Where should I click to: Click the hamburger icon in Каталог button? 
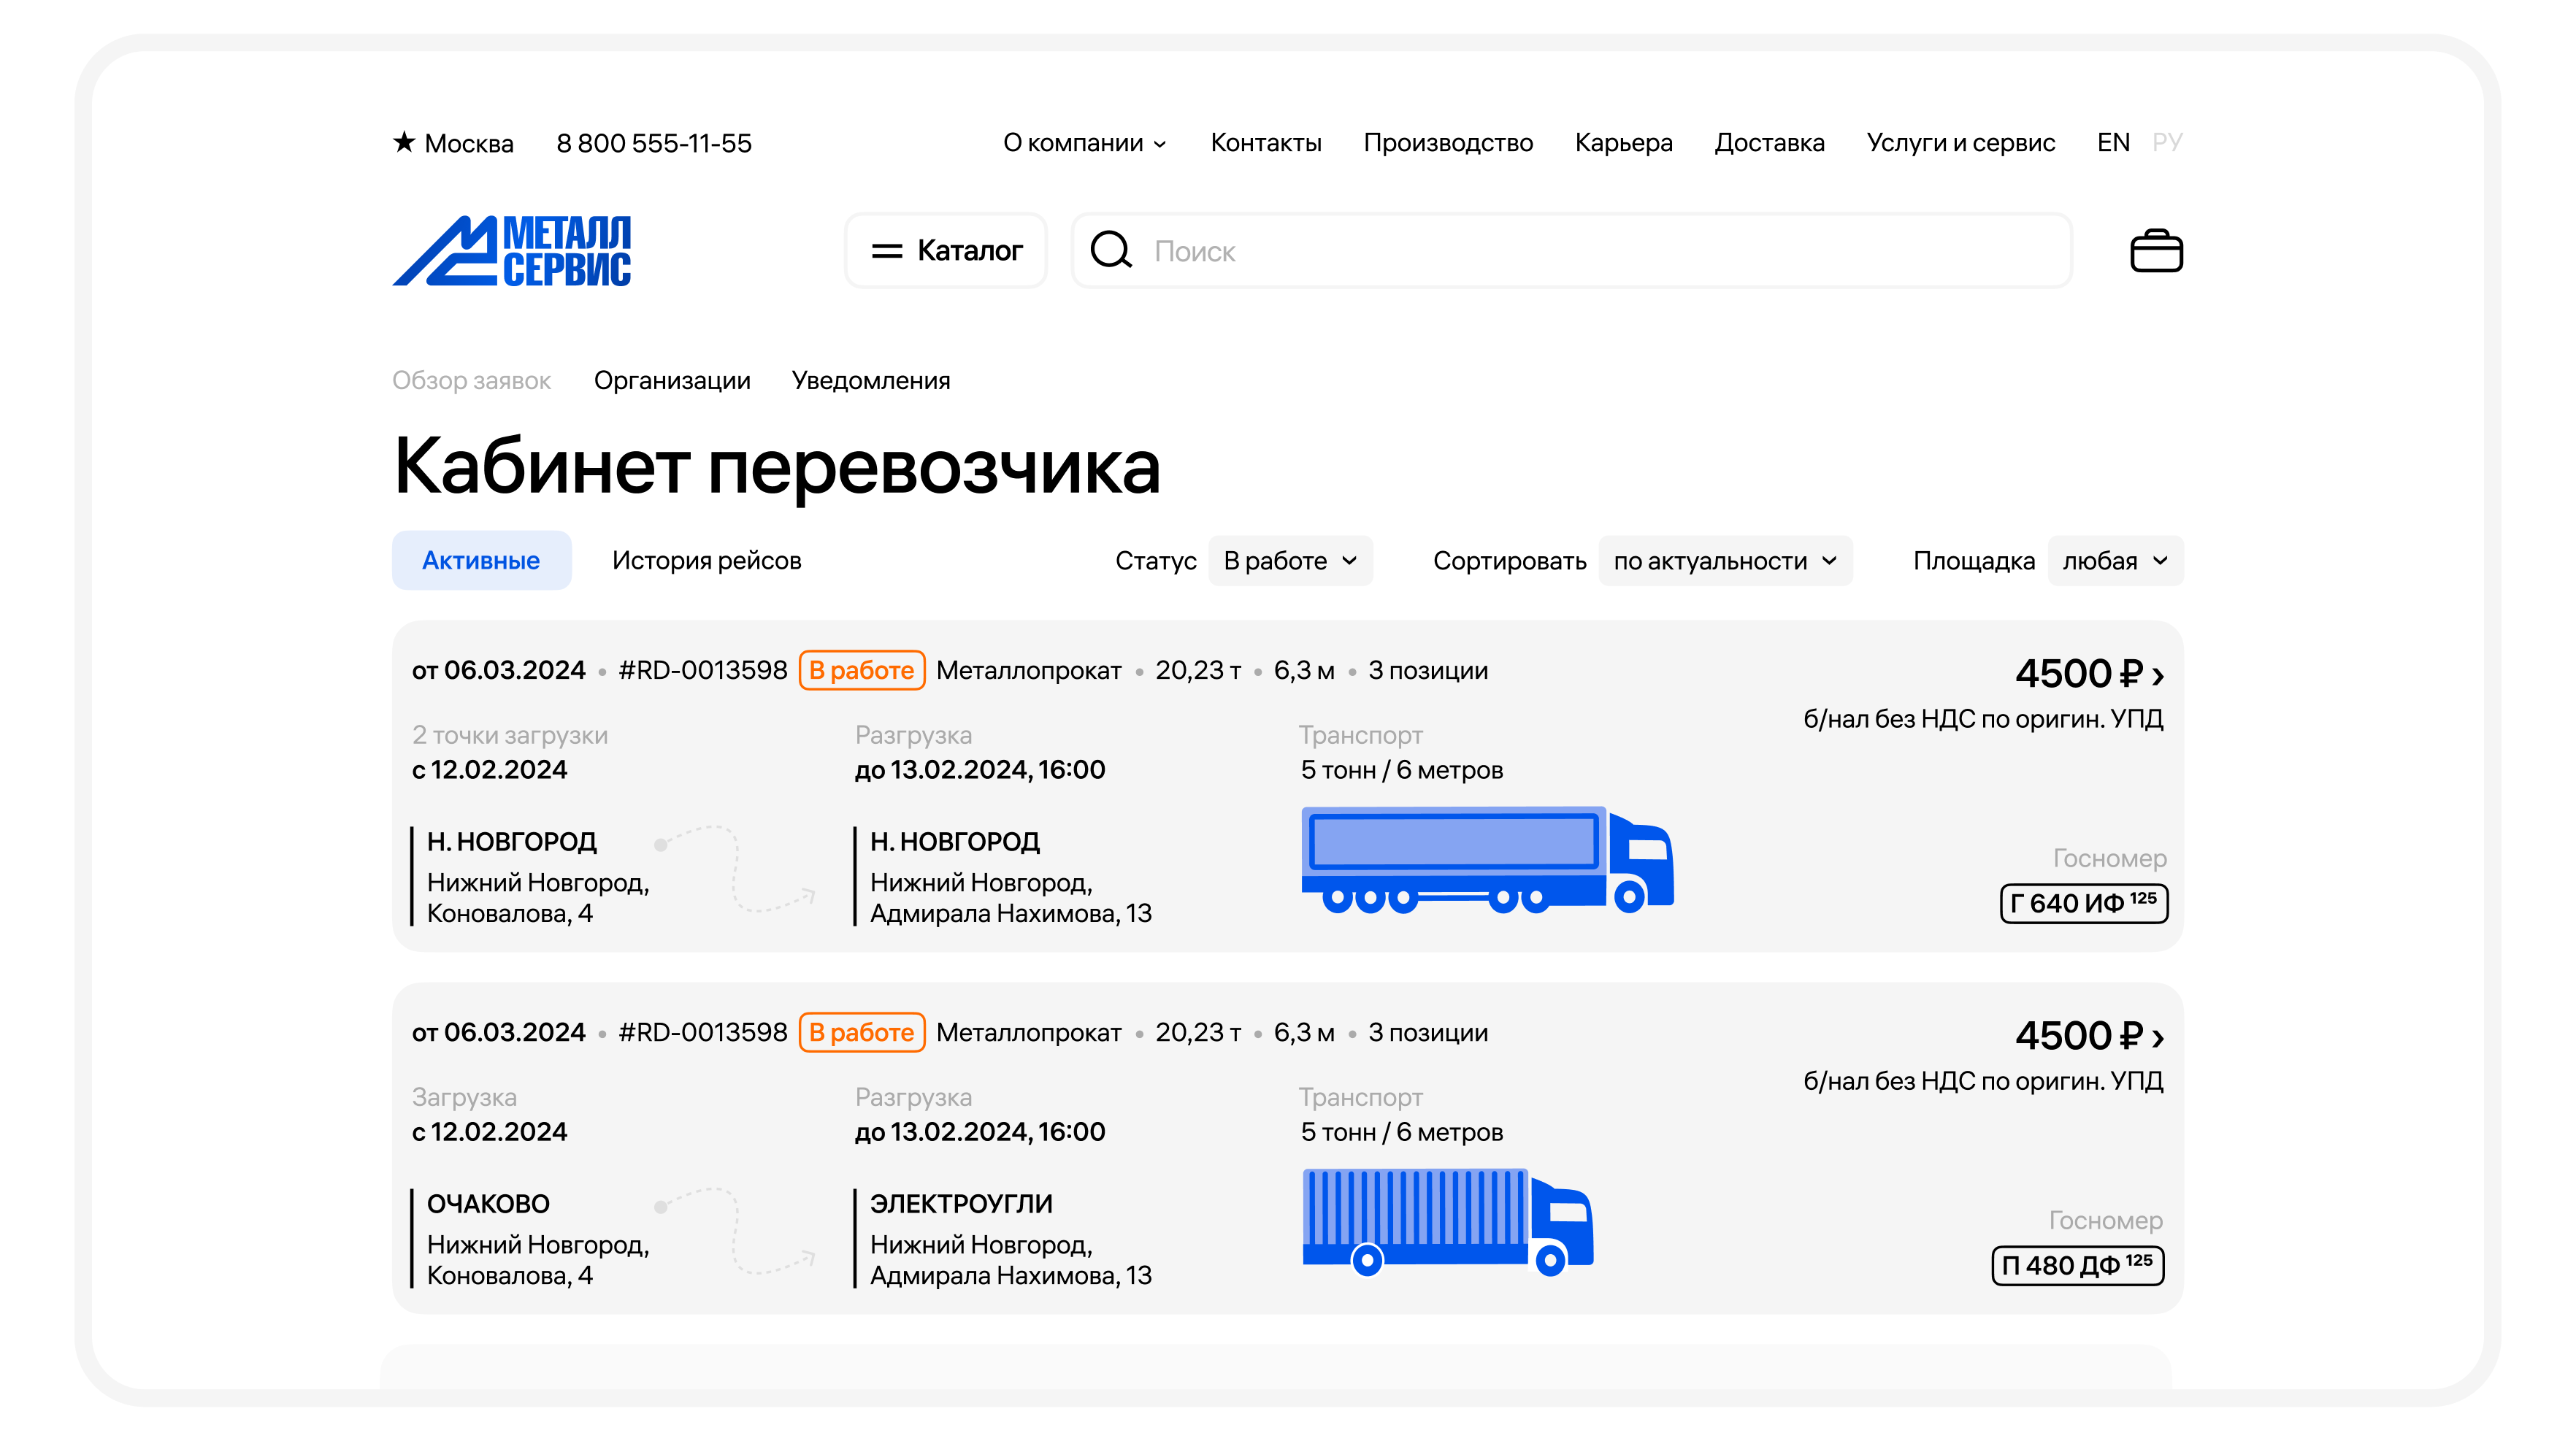887,251
